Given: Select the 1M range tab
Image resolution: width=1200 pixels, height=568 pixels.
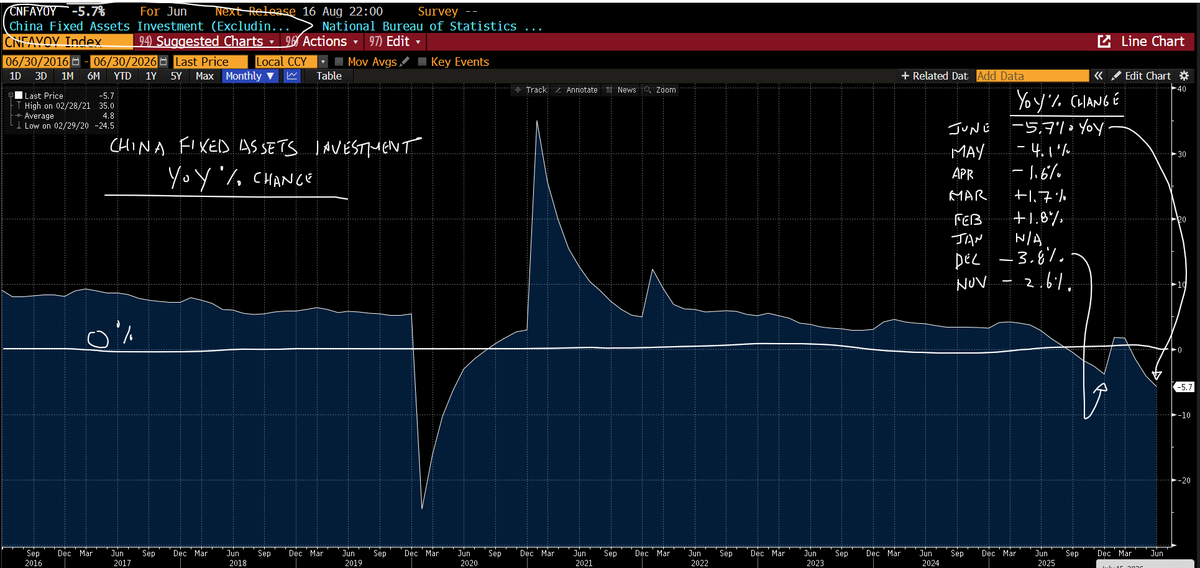Looking at the screenshot, I should [x=68, y=76].
